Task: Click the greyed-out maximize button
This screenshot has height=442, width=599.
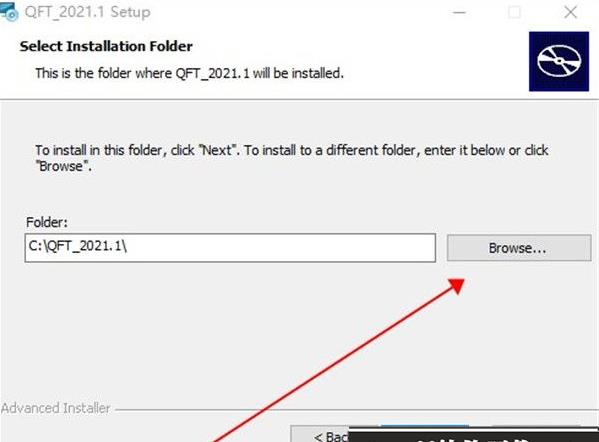Action: 515,12
